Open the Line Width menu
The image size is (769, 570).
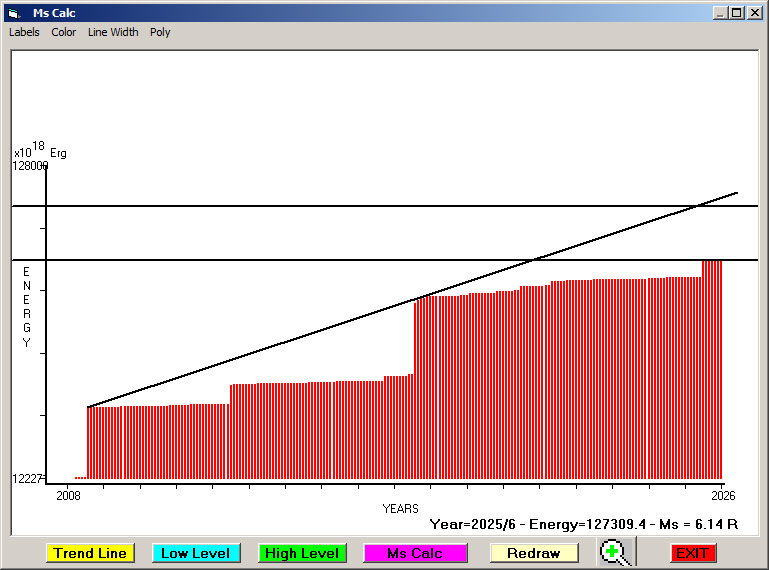point(113,32)
